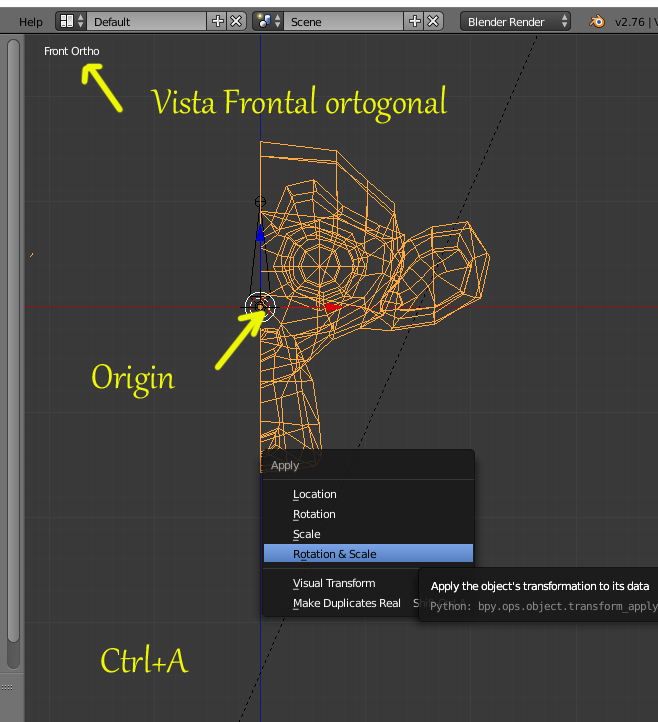Open the screen layout browser icon

pyautogui.click(x=71, y=21)
